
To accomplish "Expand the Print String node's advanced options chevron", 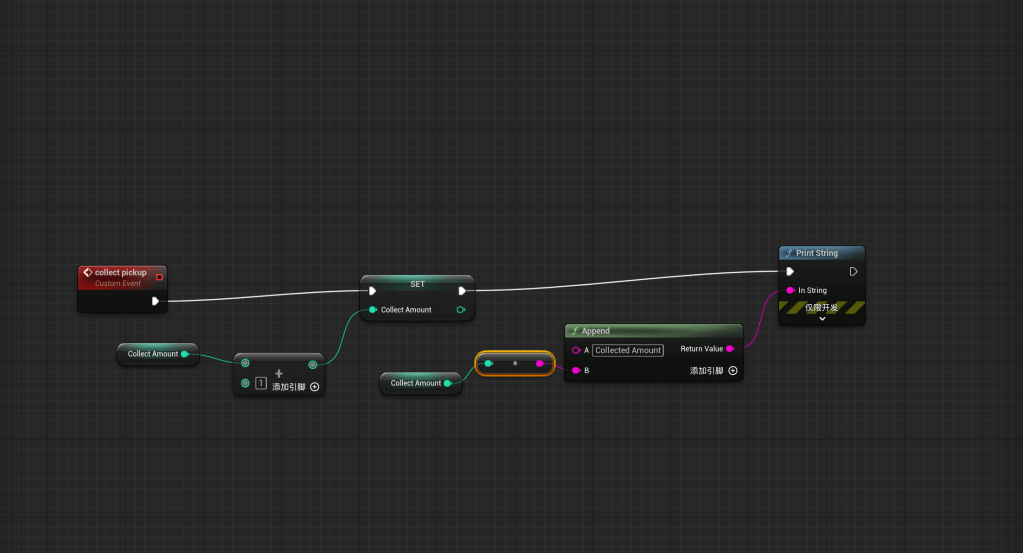I will pos(822,319).
